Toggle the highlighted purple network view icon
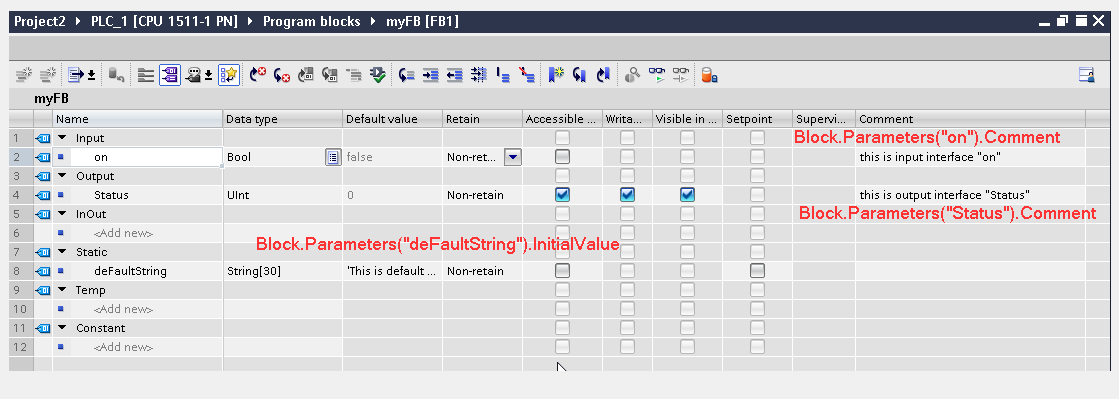 (169, 74)
